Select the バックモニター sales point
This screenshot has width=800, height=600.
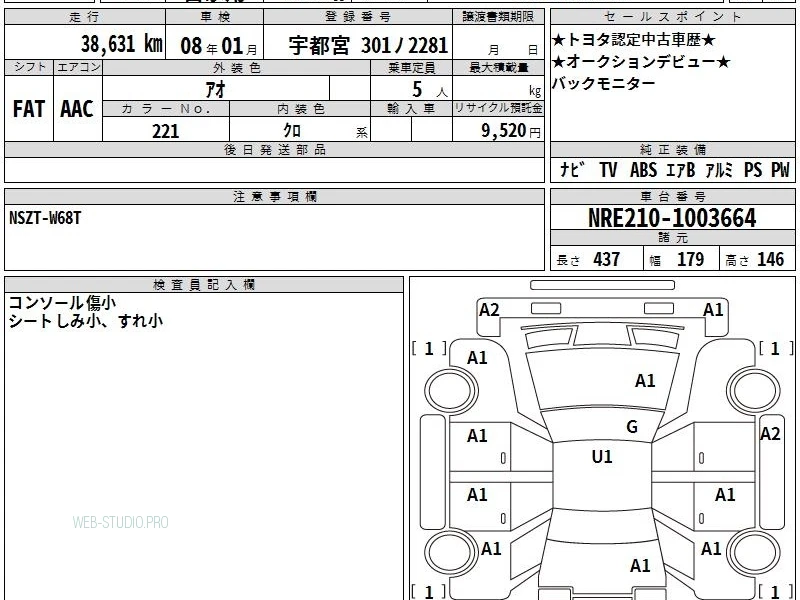[604, 83]
